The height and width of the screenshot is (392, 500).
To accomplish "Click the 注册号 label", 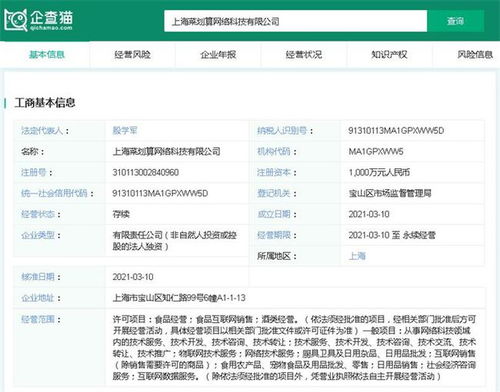I will coord(37,172).
